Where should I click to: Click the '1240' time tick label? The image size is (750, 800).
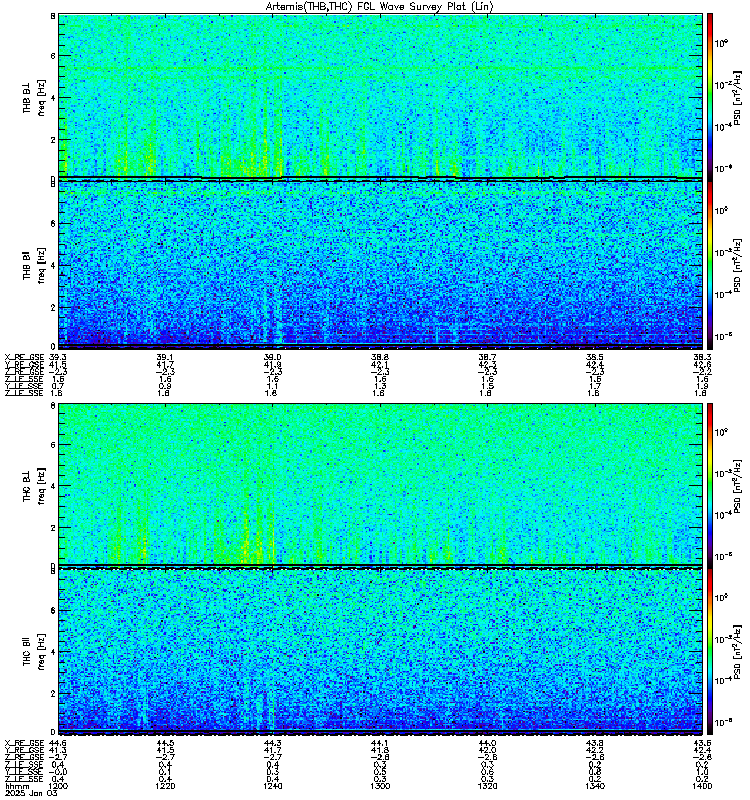(x=272, y=786)
